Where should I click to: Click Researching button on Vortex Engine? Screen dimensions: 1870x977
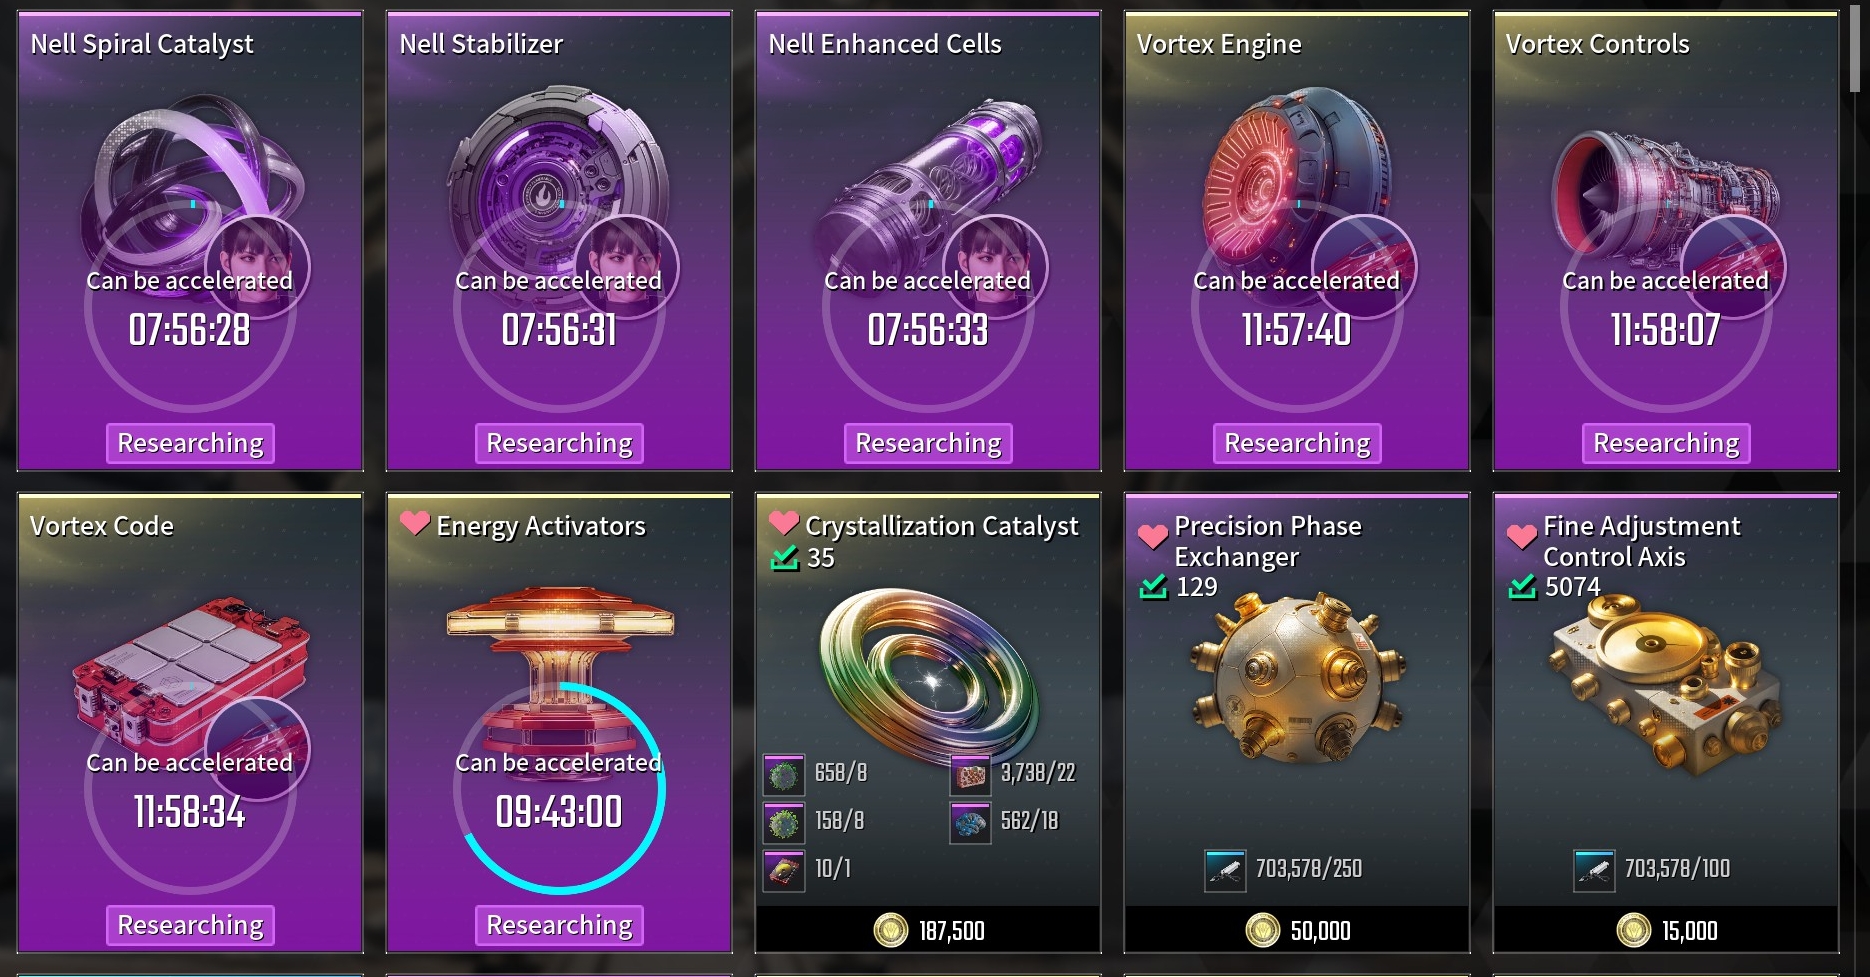tap(1297, 443)
